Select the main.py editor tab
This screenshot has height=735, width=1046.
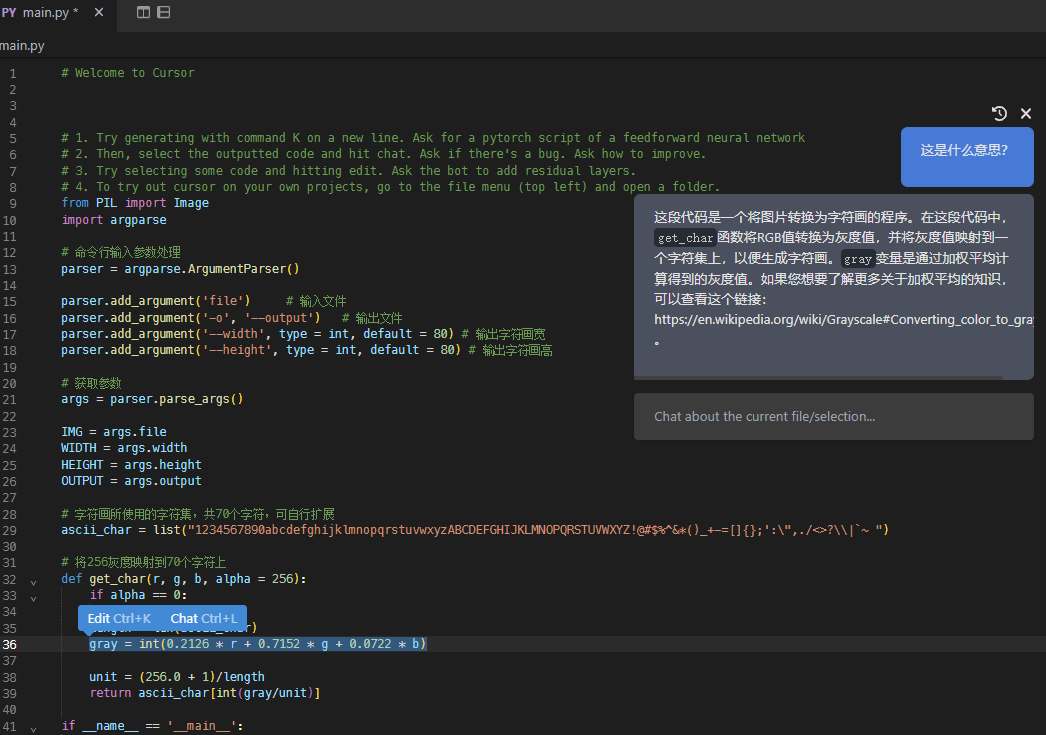tap(50, 13)
